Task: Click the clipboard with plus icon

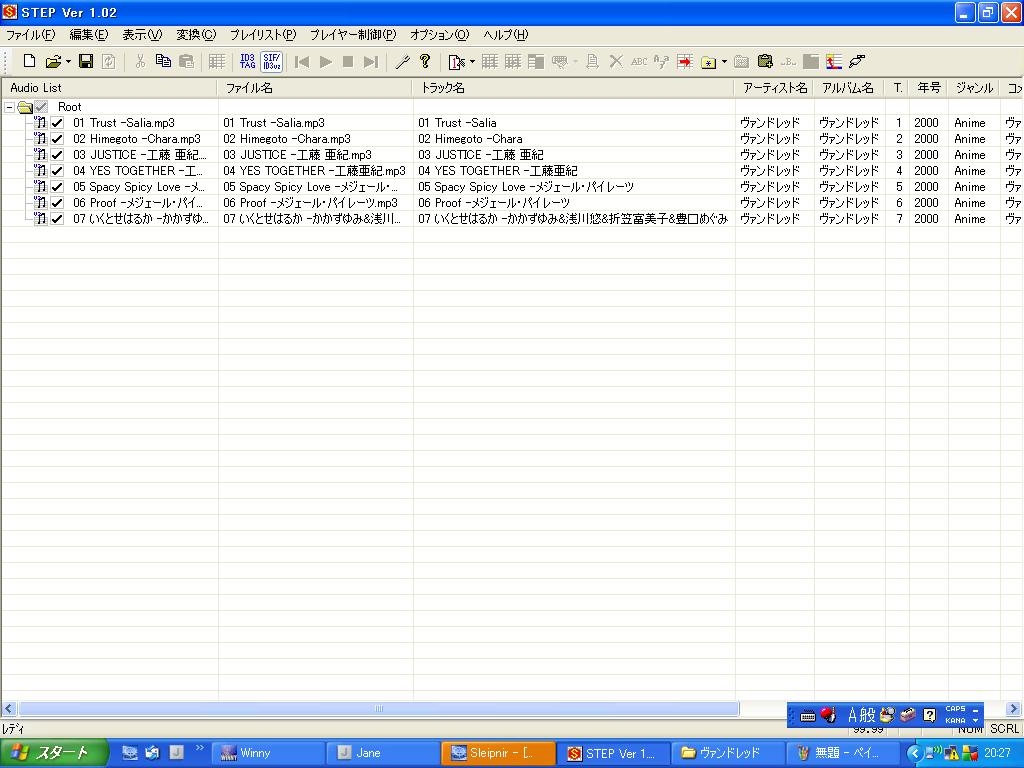Action: tap(765, 61)
